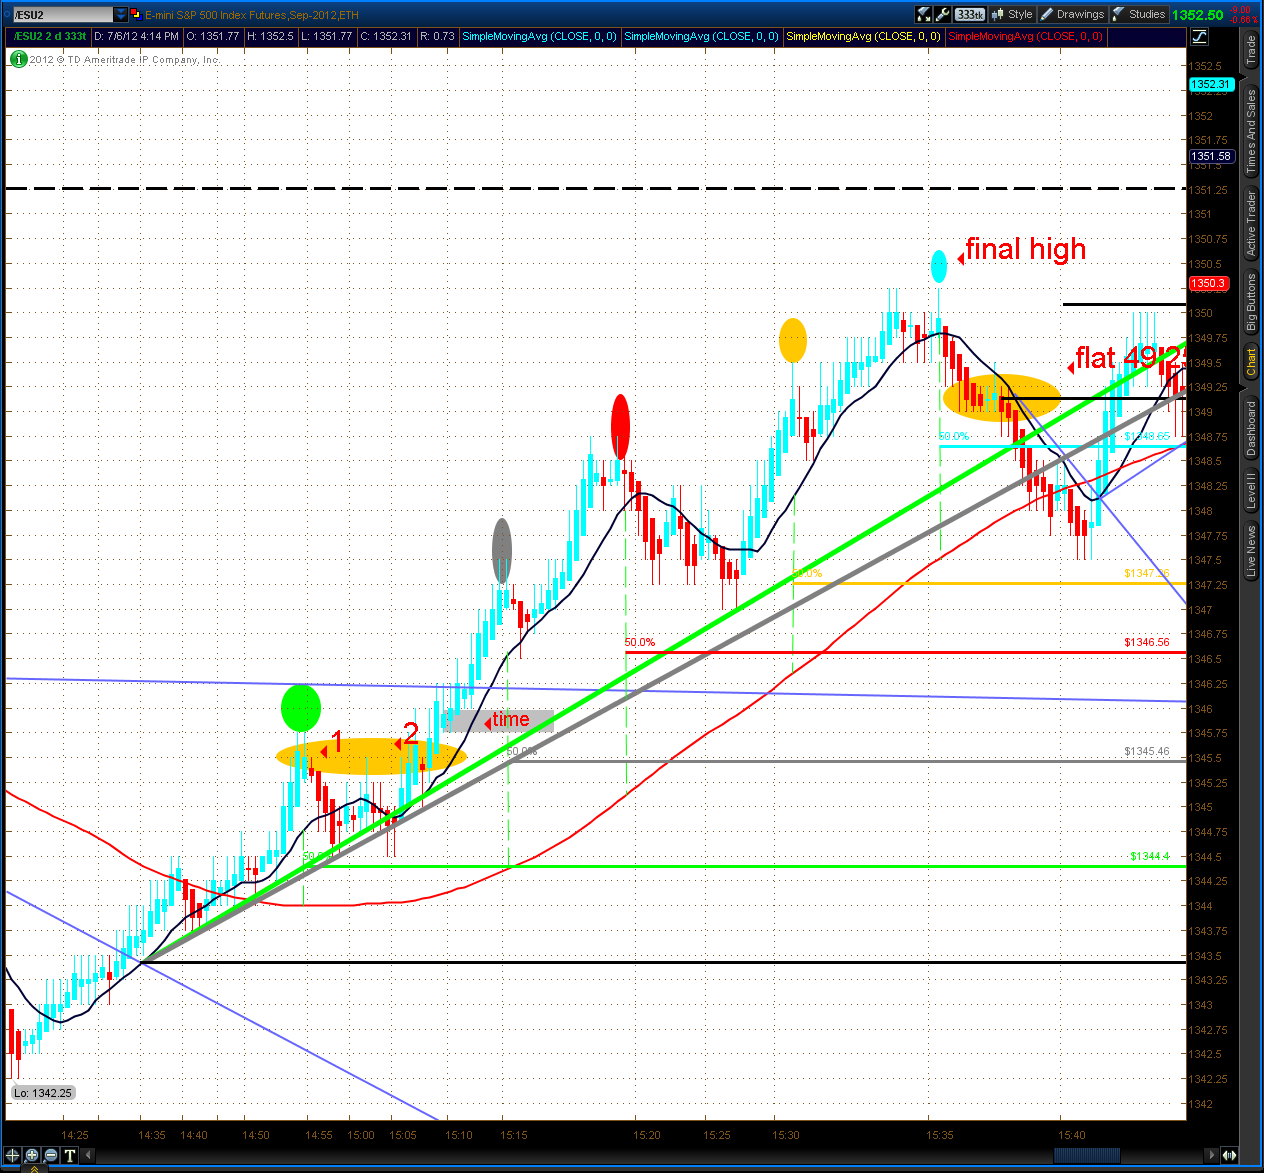Viewport: 1264px width, 1173px height.
Task: Open the Times And Sales side tab
Action: [x=1251, y=130]
